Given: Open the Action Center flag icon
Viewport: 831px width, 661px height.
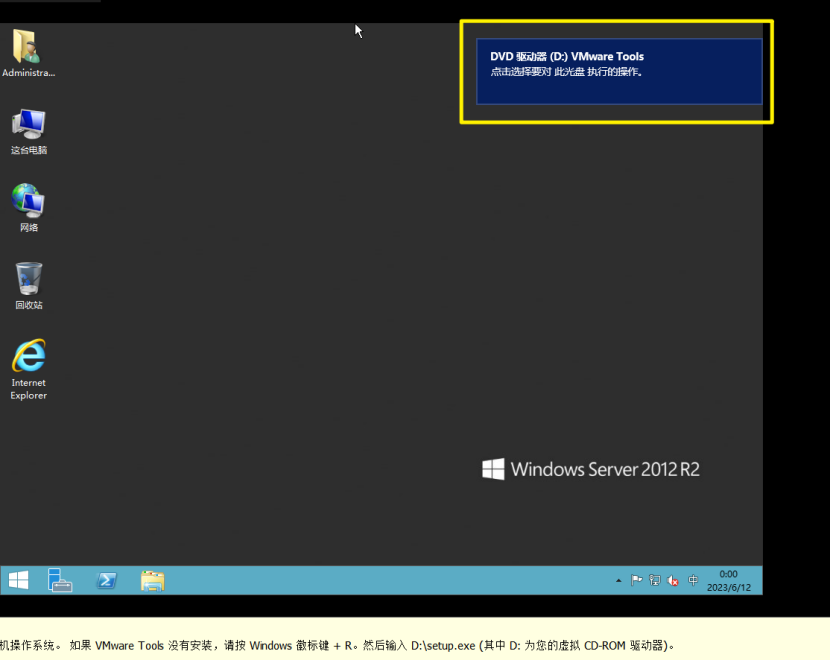Looking at the screenshot, I should point(636,580).
